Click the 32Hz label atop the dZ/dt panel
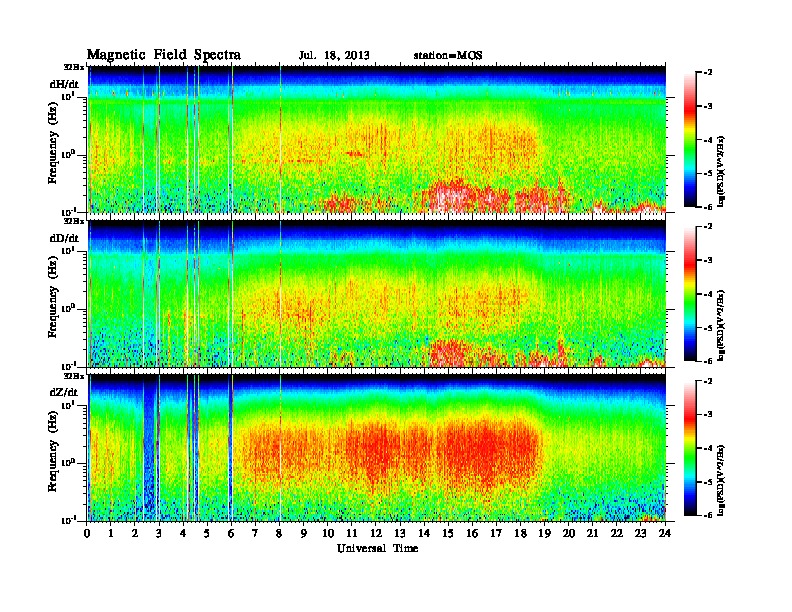This screenshot has height=612, width=792. [74, 376]
